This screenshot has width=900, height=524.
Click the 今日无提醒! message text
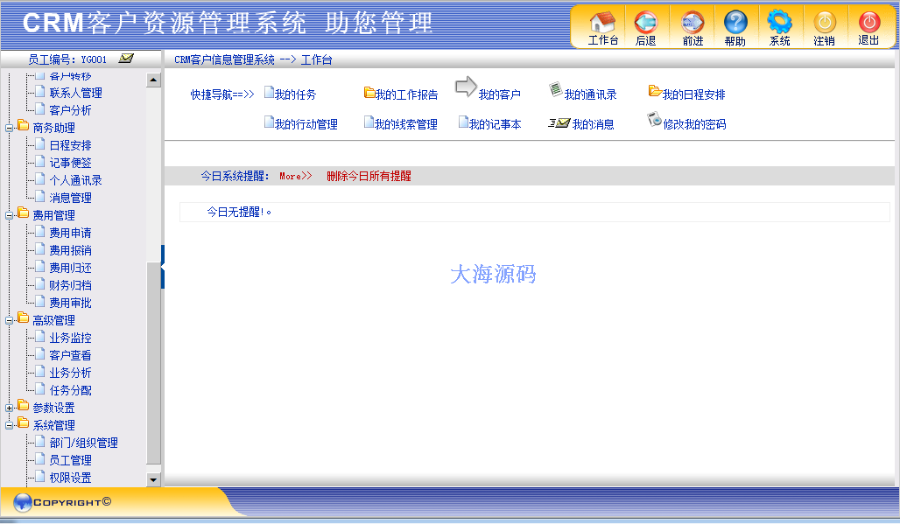tap(239, 212)
